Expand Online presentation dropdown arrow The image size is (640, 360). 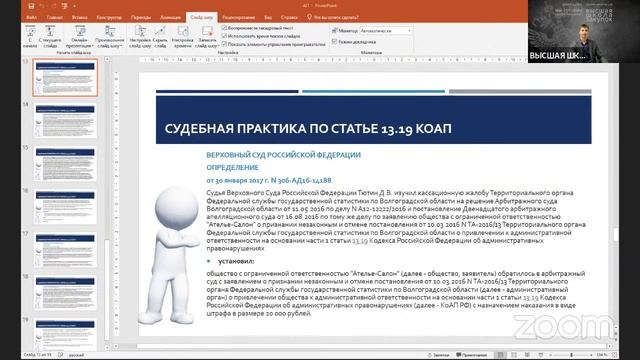pos(93,46)
